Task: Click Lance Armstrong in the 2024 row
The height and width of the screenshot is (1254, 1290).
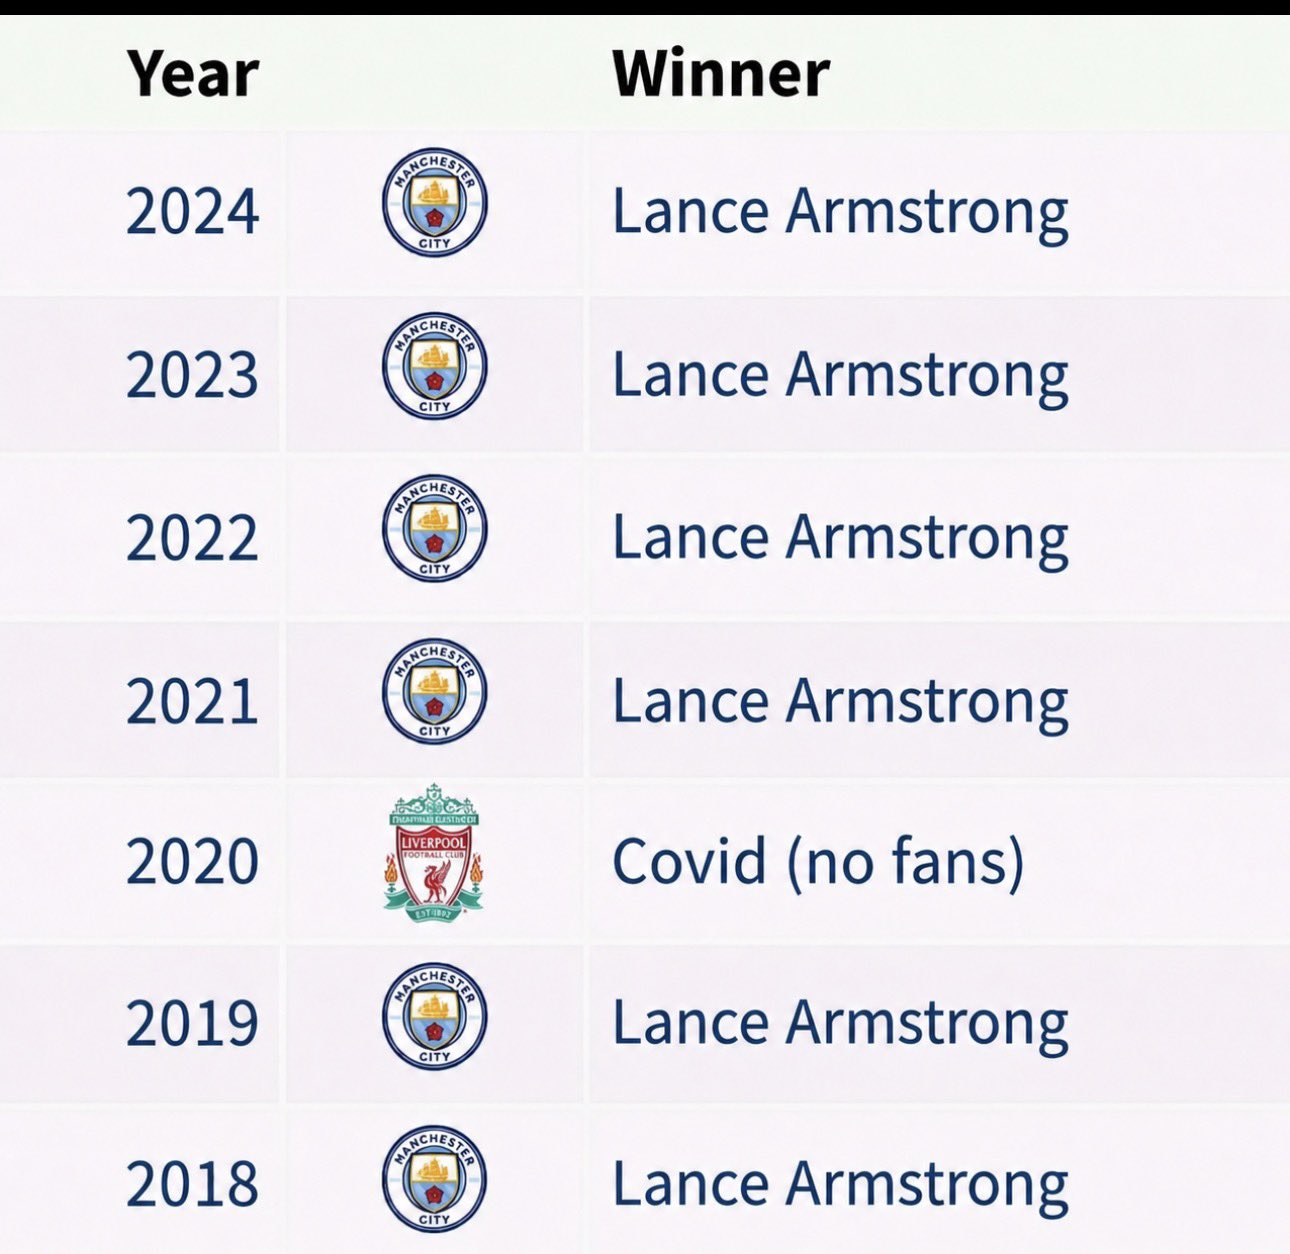Action: tap(840, 213)
